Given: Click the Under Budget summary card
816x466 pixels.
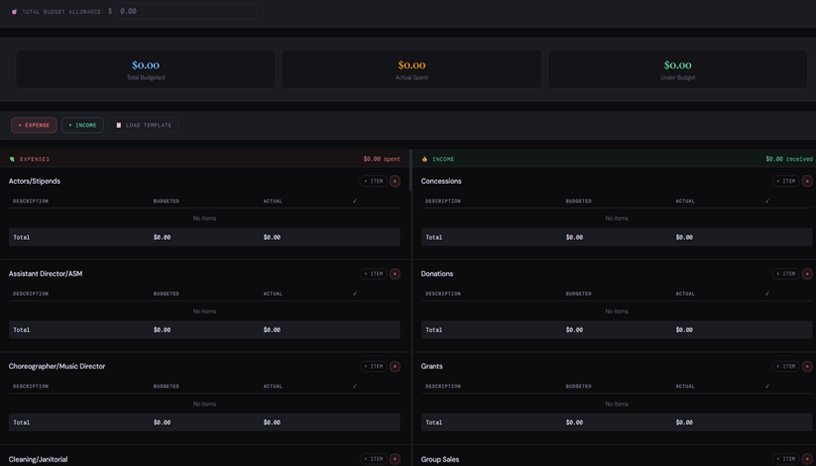Looking at the screenshot, I should click(678, 69).
